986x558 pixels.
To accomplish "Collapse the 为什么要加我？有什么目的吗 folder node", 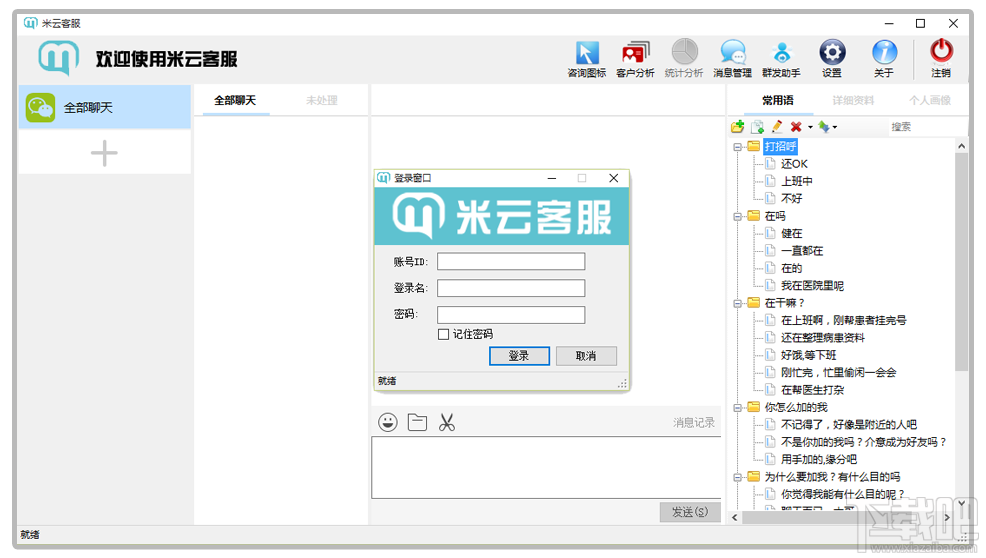I will coord(738,477).
